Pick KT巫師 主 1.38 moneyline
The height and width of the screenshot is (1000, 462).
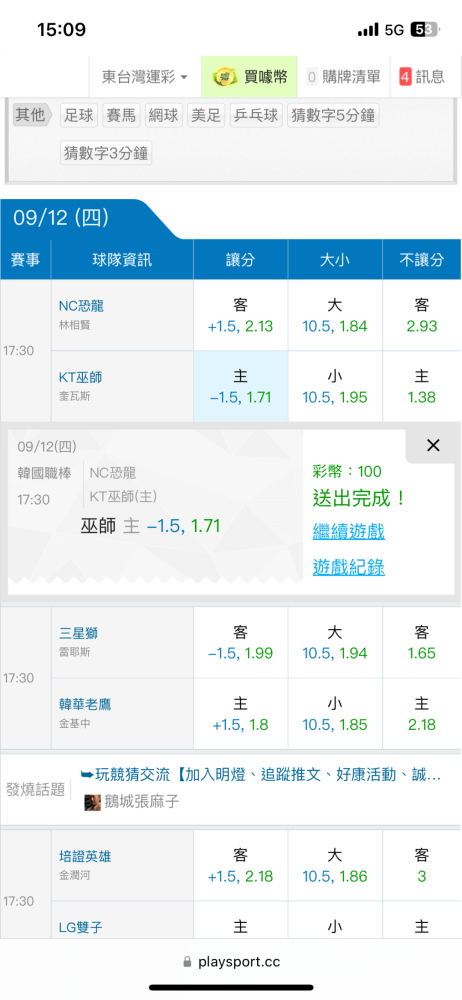[422, 386]
